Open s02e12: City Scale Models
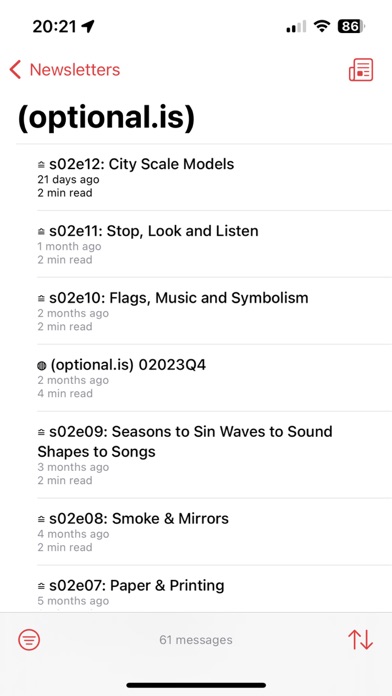This screenshot has width=392, height=696. [214, 178]
